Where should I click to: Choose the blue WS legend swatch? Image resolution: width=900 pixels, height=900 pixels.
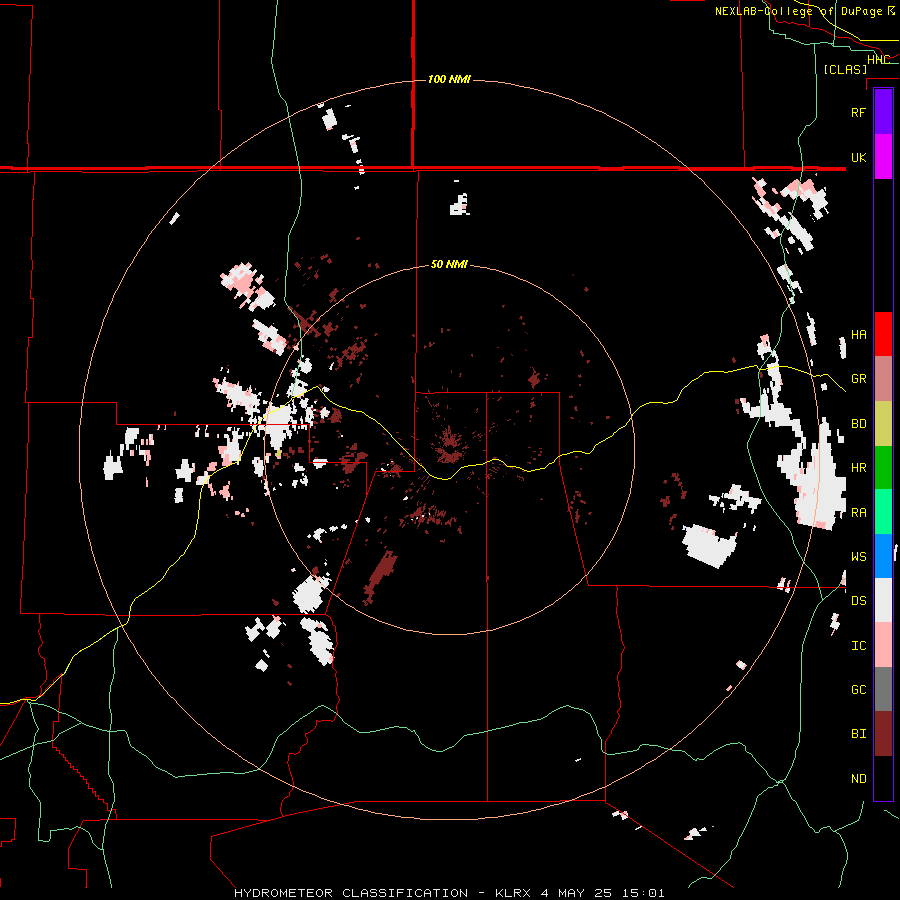coord(883,557)
